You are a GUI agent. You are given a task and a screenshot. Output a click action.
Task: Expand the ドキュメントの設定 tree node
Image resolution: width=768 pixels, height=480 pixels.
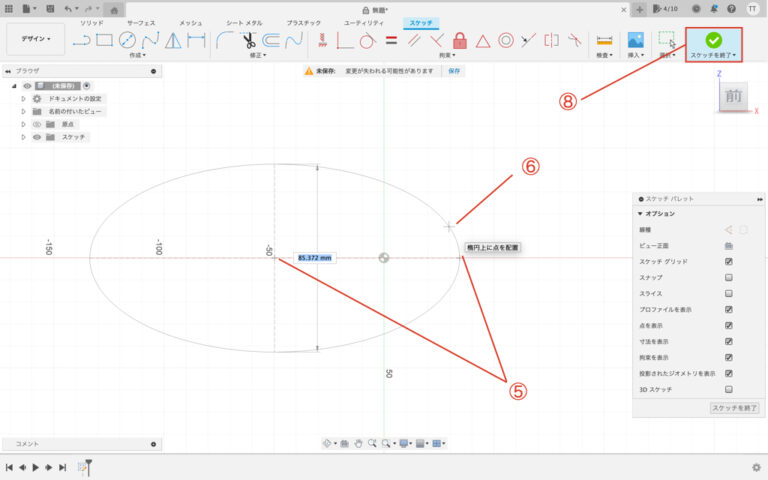pos(23,99)
